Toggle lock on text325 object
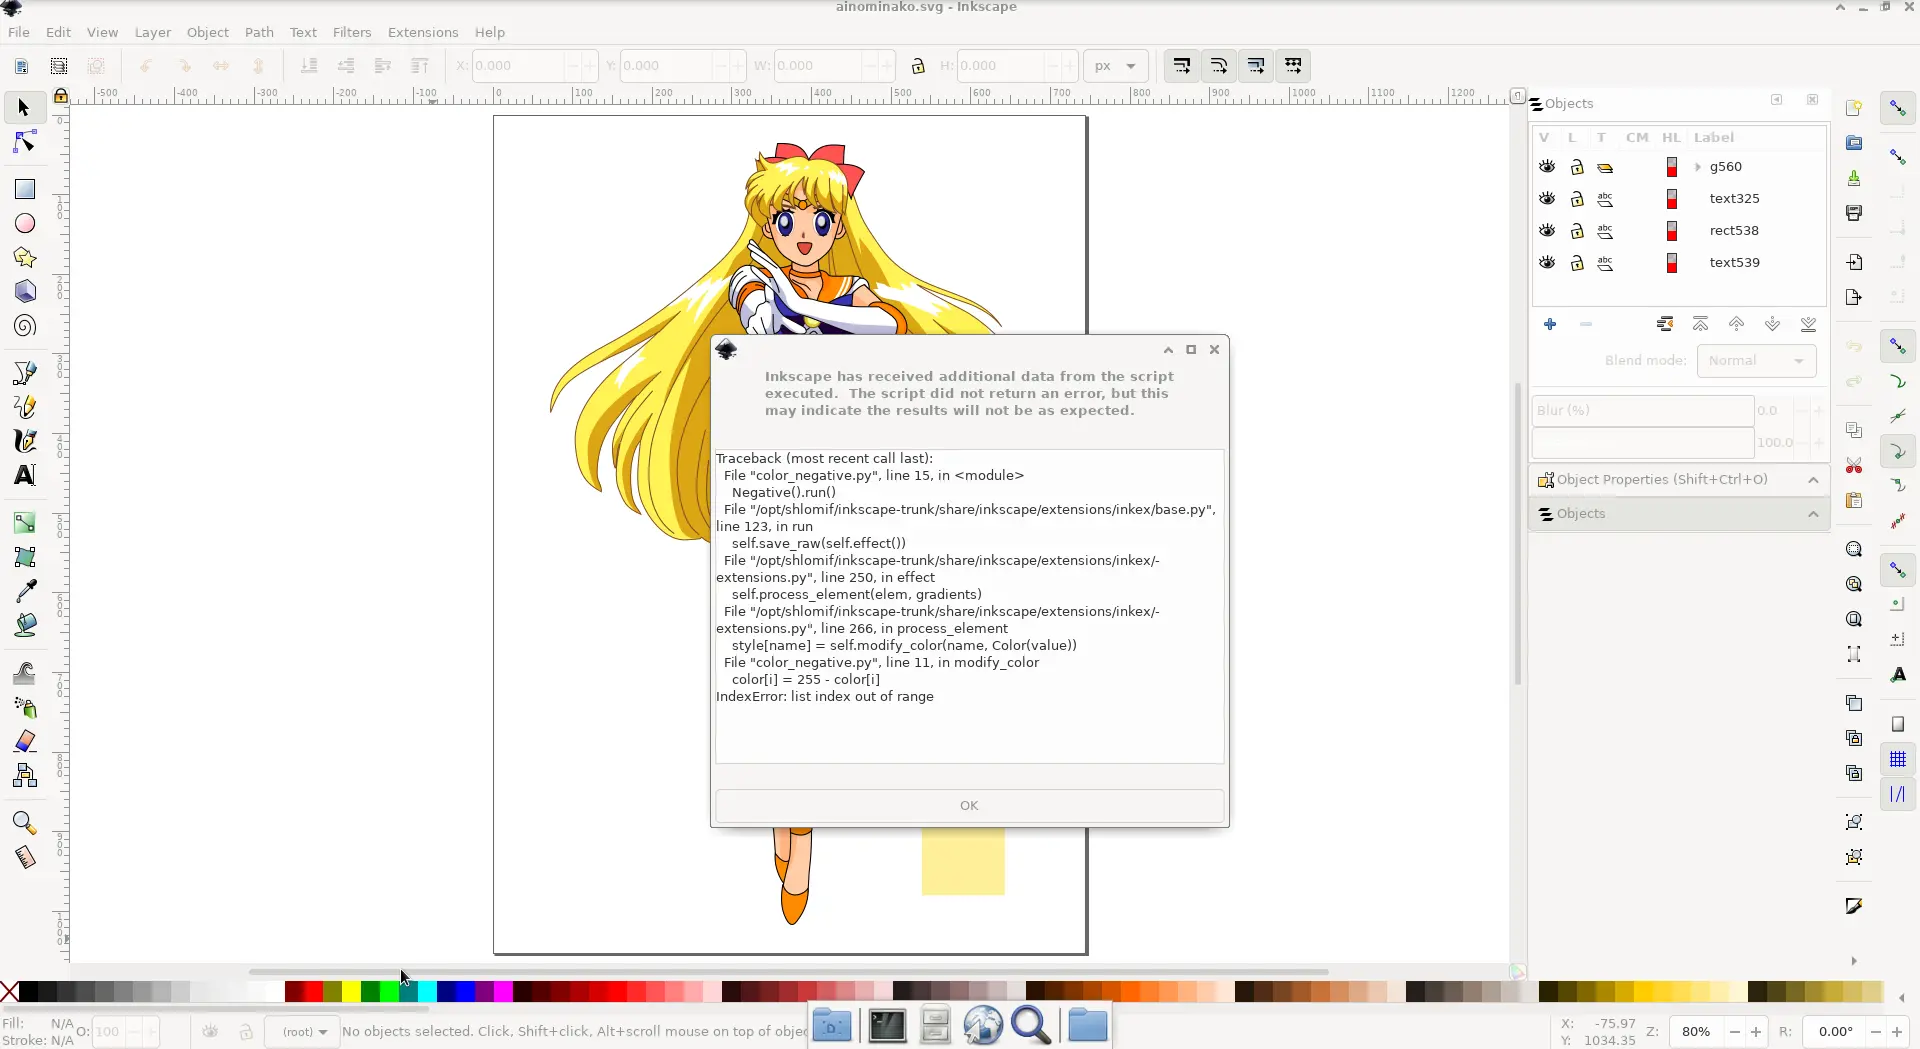The width and height of the screenshot is (1920, 1049). [1577, 199]
